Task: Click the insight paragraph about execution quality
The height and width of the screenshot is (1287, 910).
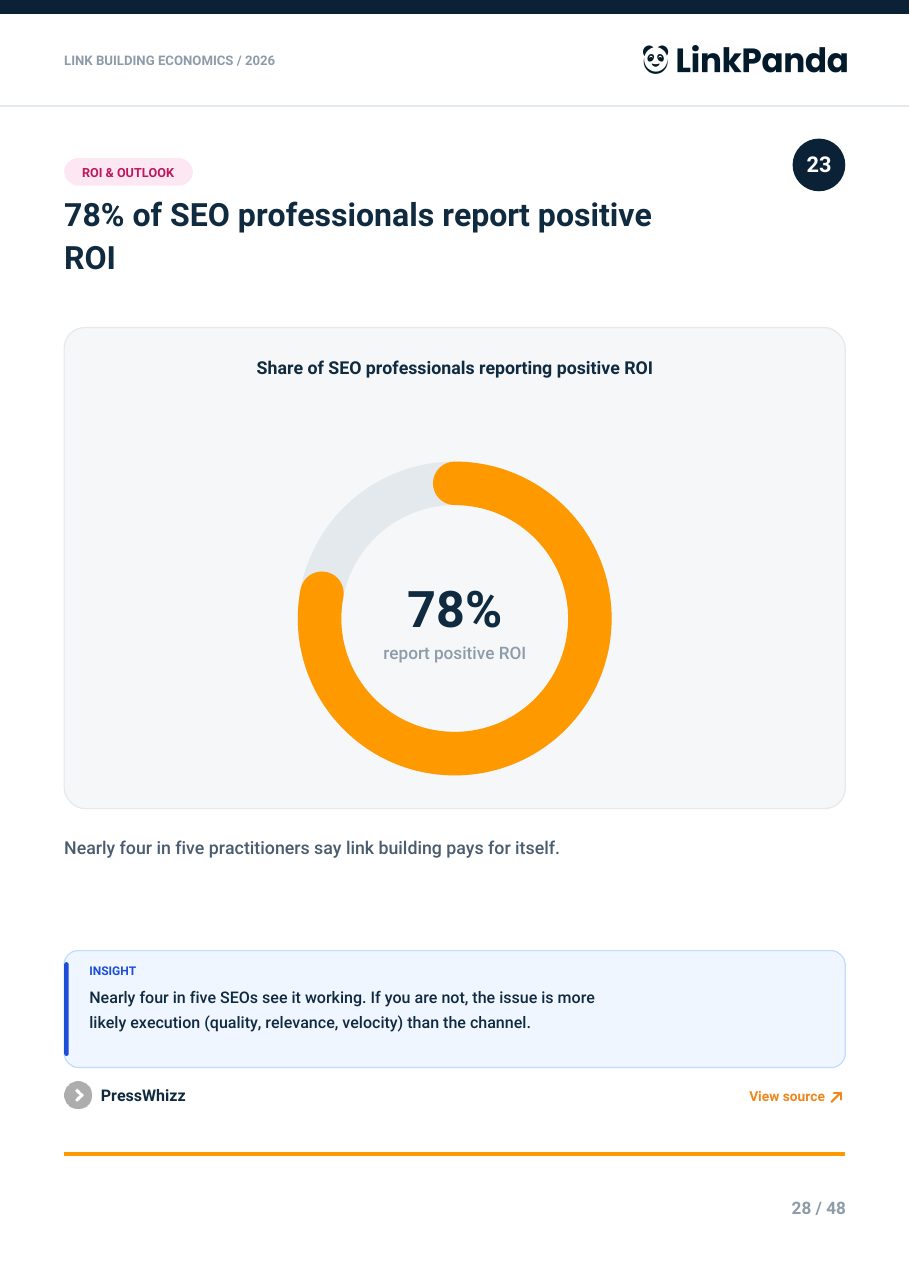Action: [x=342, y=1011]
